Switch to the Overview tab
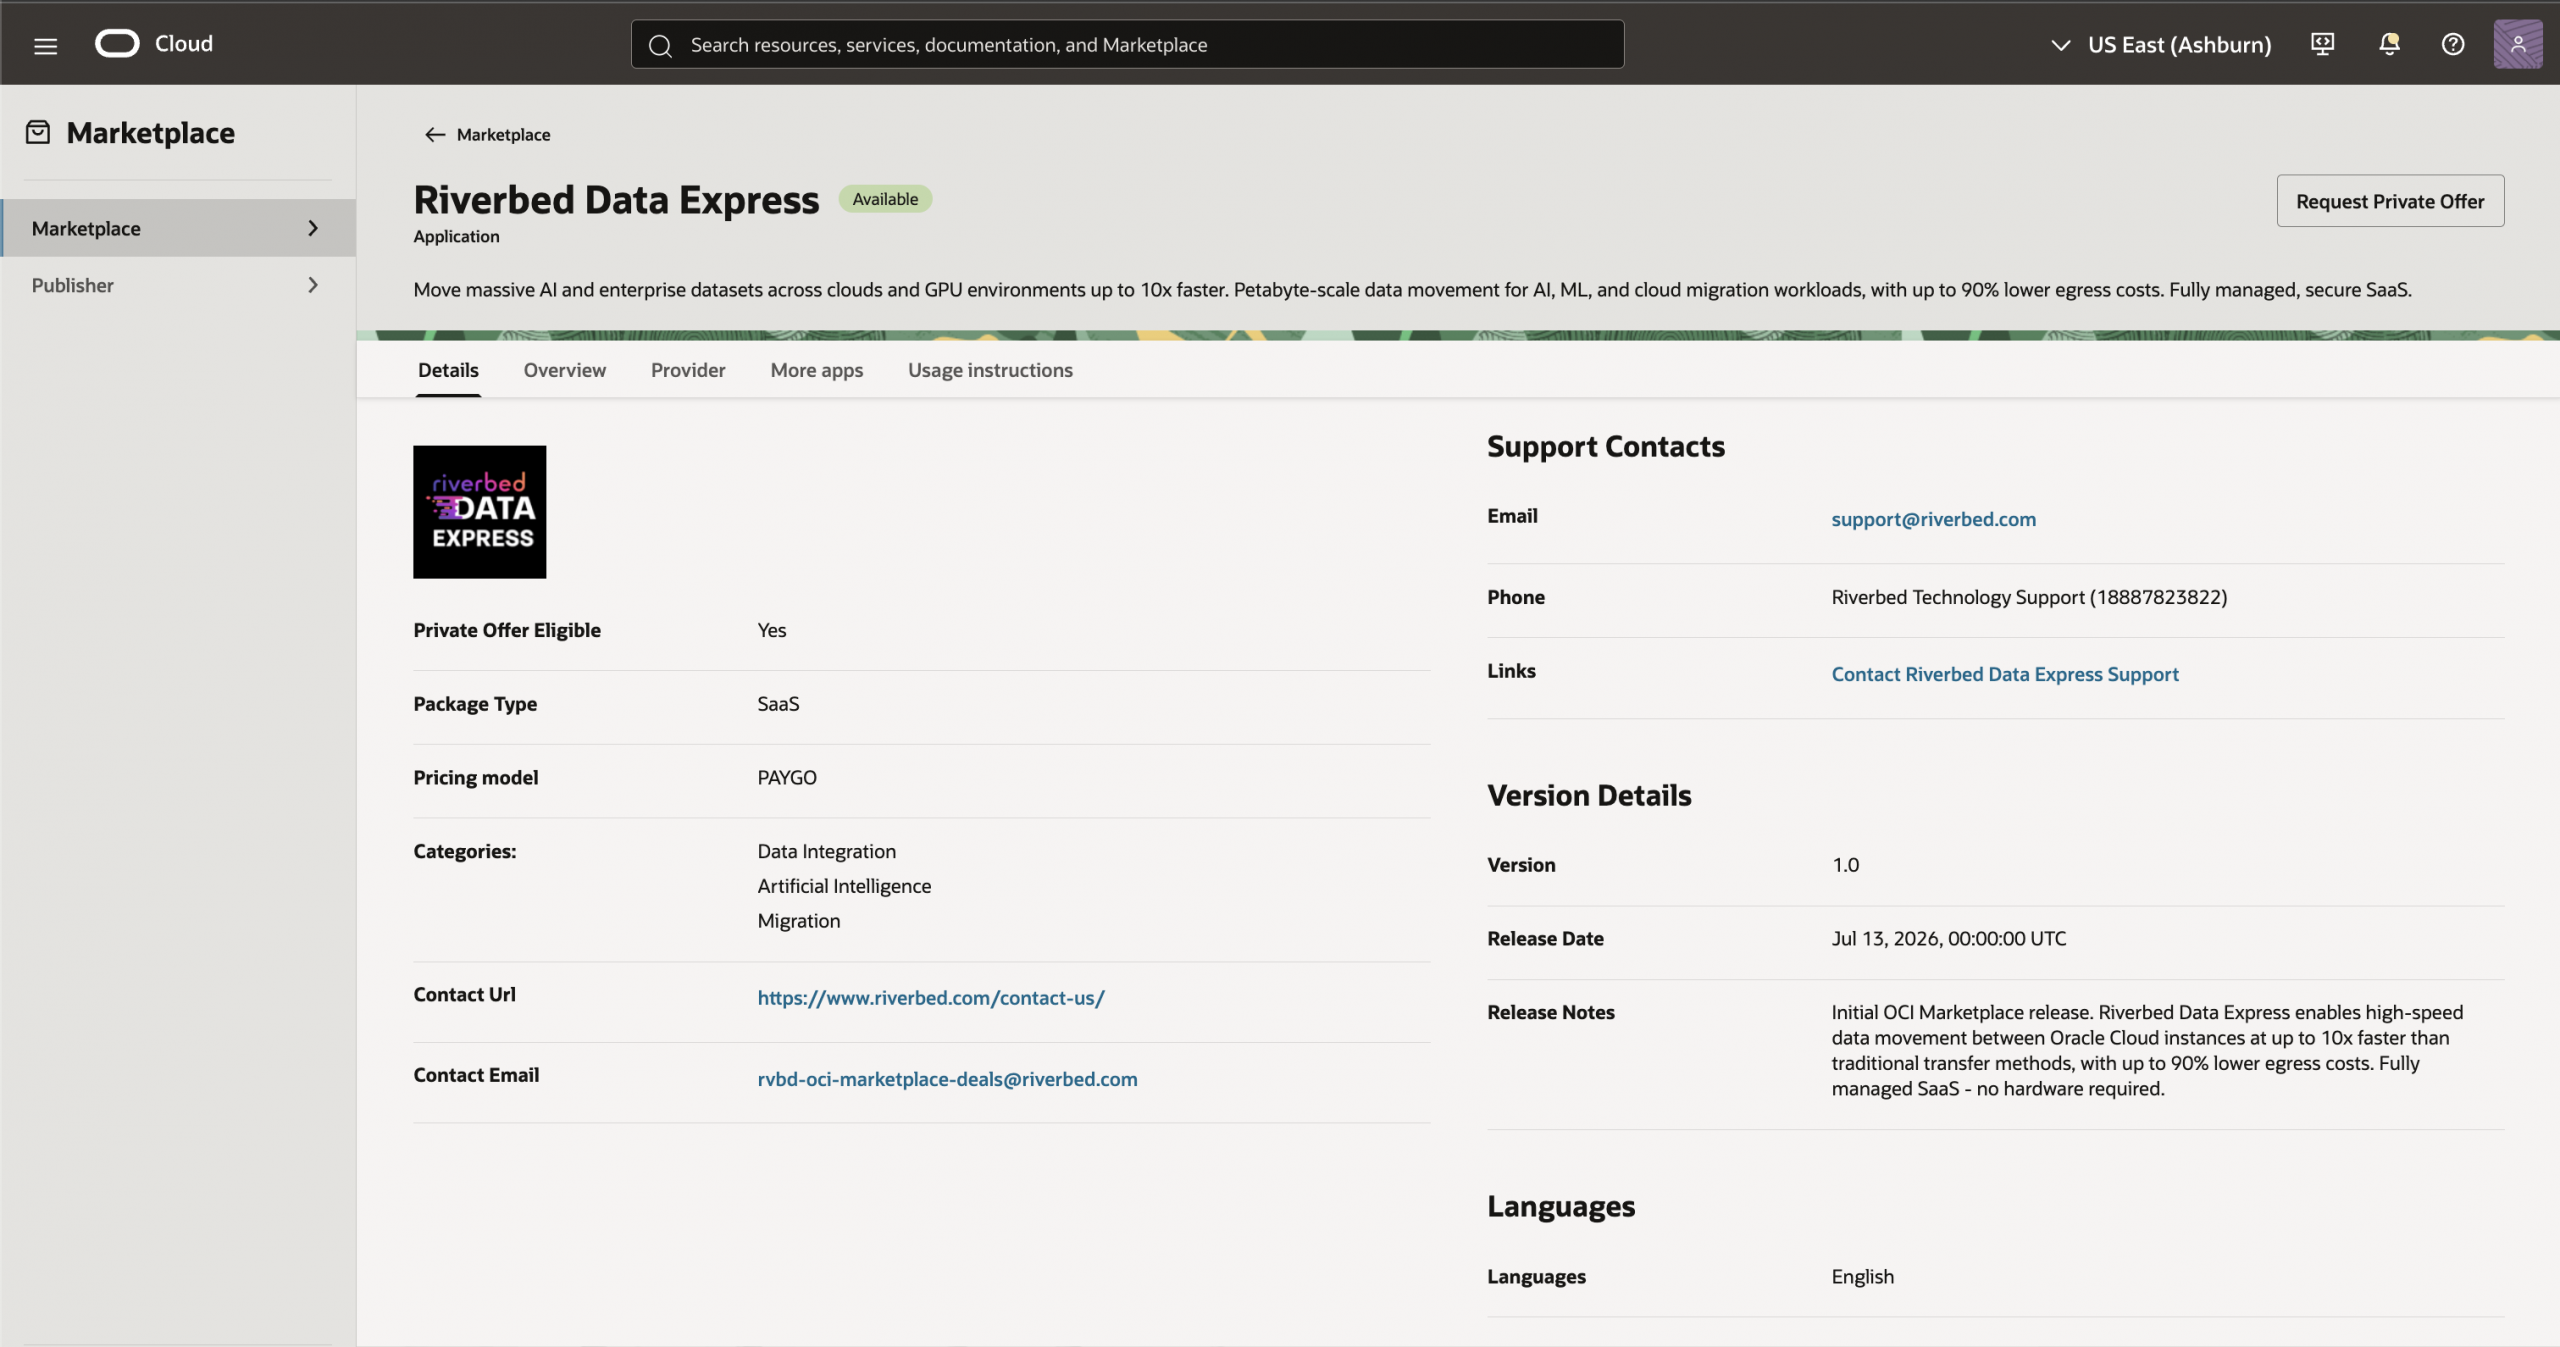The height and width of the screenshot is (1347, 2560). pos(565,370)
